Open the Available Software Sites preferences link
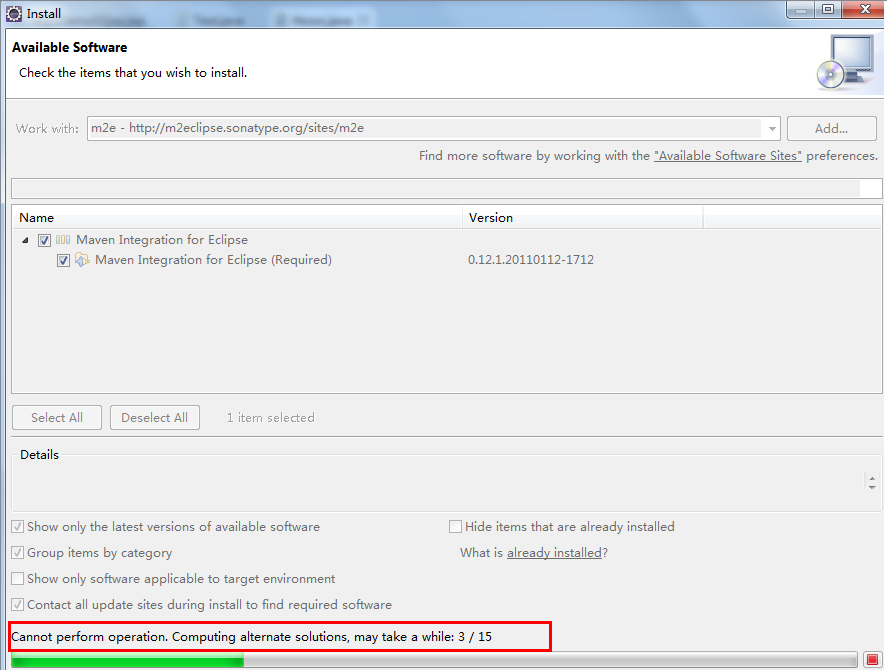Viewport: 887px width, 670px height. point(727,156)
